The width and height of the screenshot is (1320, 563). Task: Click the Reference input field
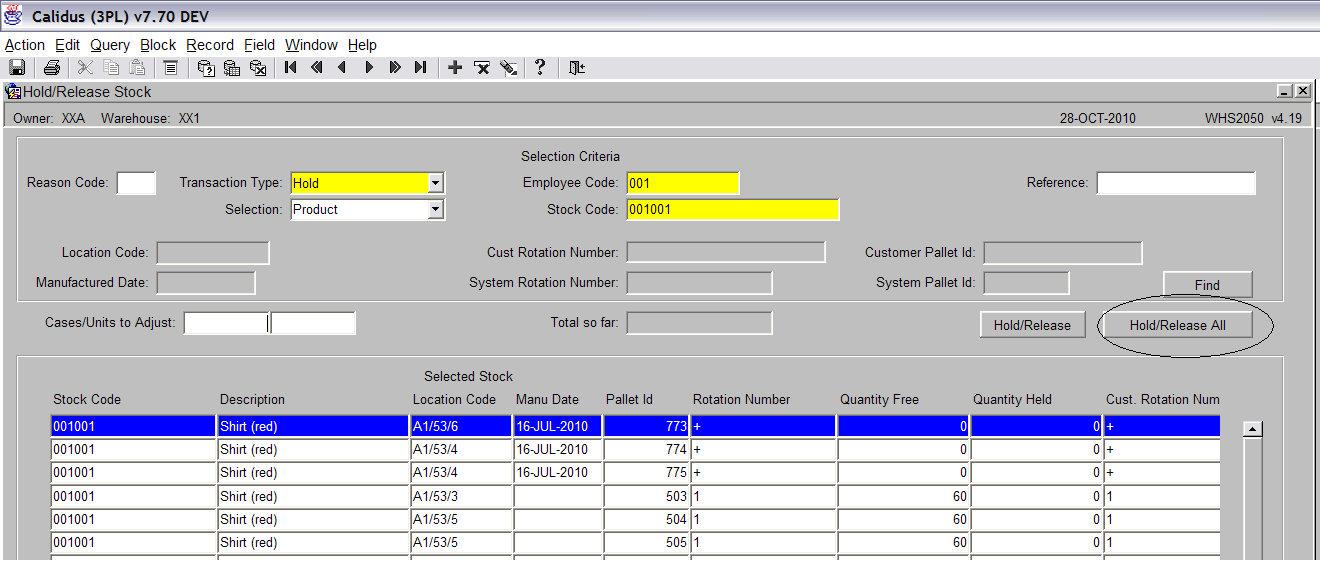[x=1176, y=183]
